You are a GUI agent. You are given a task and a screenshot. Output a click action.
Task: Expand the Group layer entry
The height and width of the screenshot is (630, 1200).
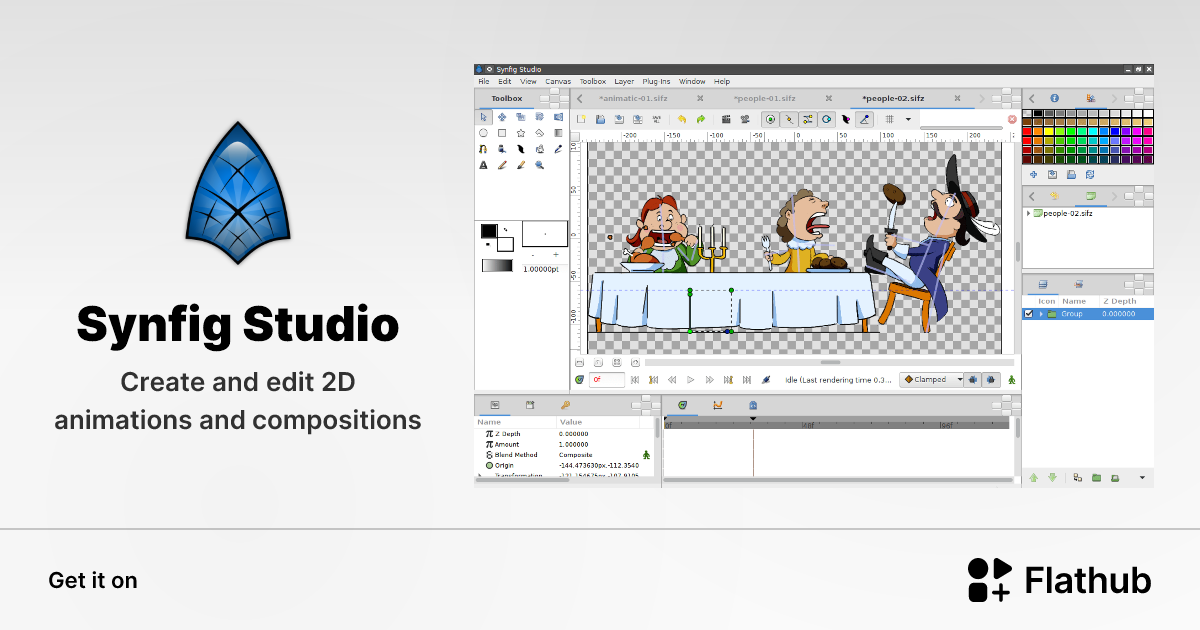[1040, 313]
